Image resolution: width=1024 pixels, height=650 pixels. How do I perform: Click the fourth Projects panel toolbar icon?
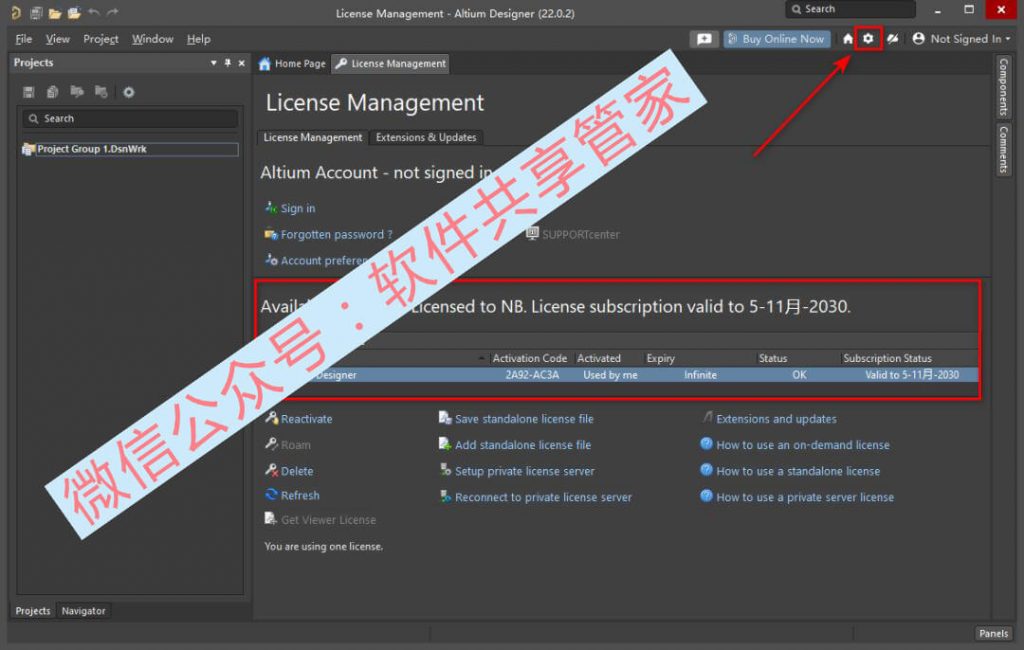(x=101, y=91)
